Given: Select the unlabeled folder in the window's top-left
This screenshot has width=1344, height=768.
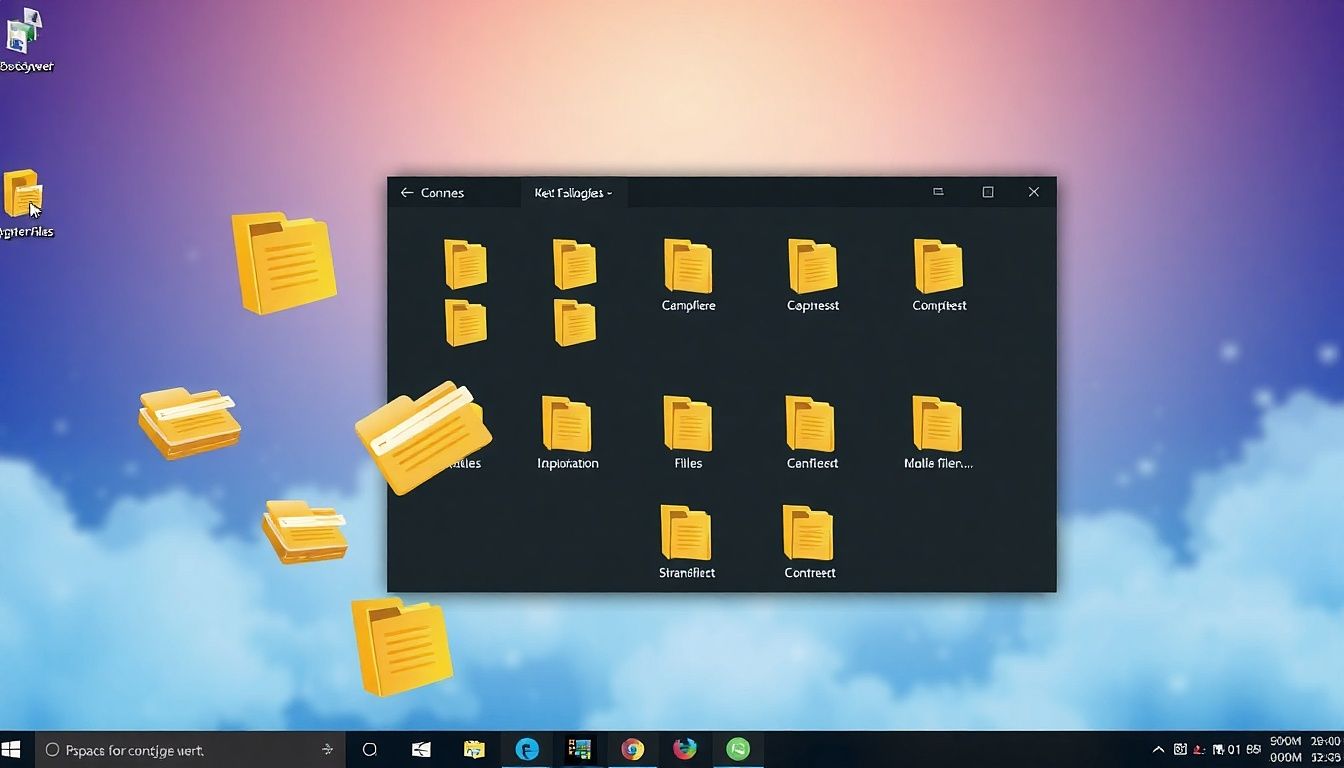Looking at the screenshot, I should click(466, 263).
